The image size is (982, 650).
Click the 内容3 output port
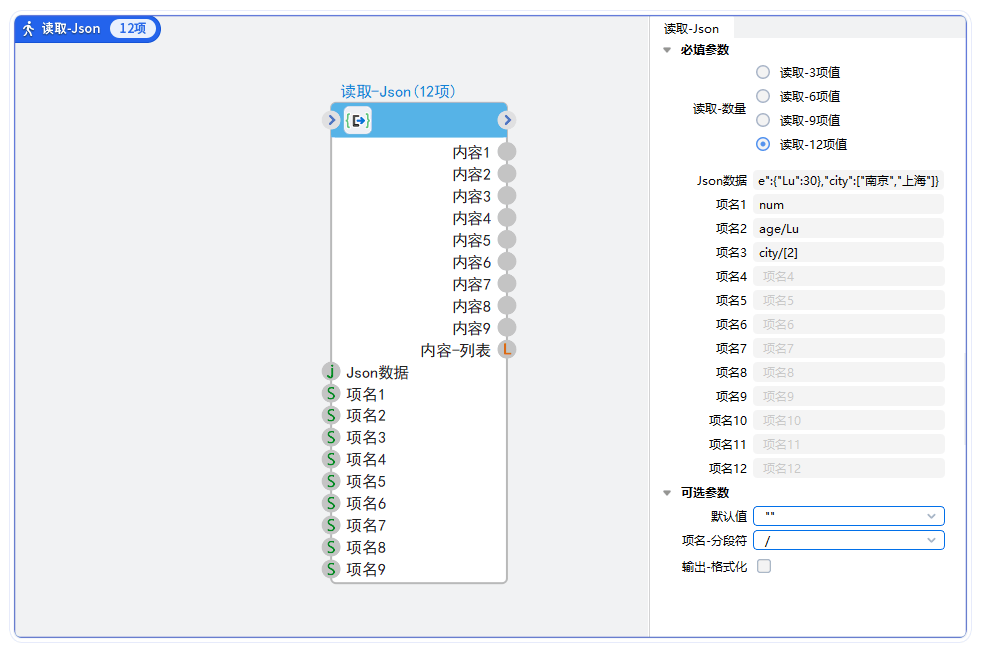[x=507, y=196]
